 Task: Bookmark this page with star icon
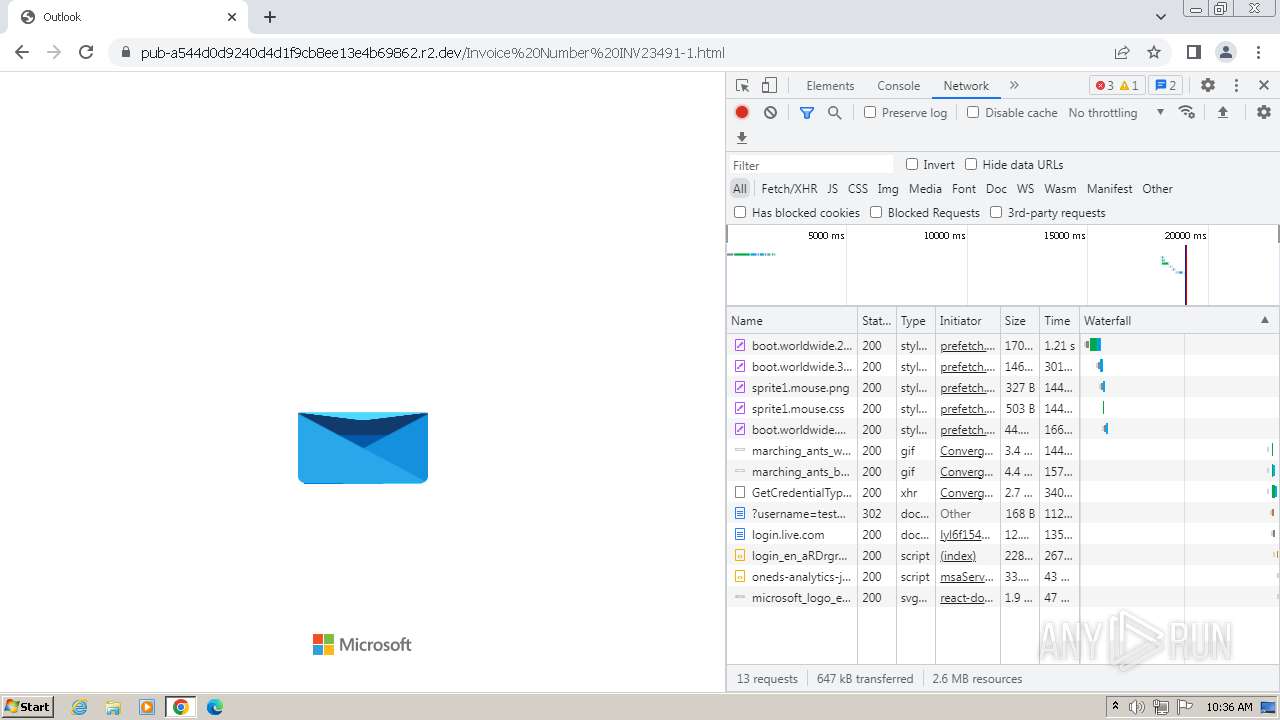click(1154, 52)
